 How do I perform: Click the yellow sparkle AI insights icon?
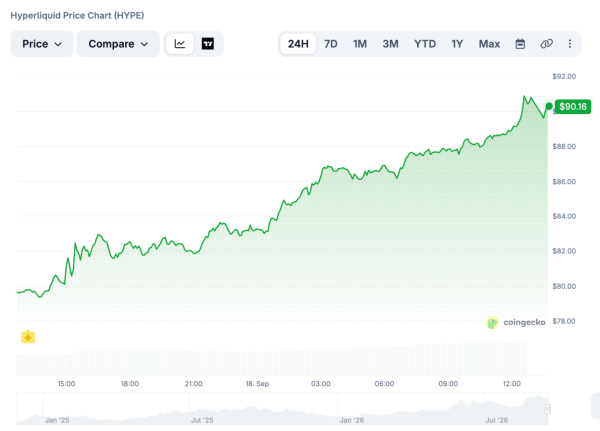pos(28,337)
